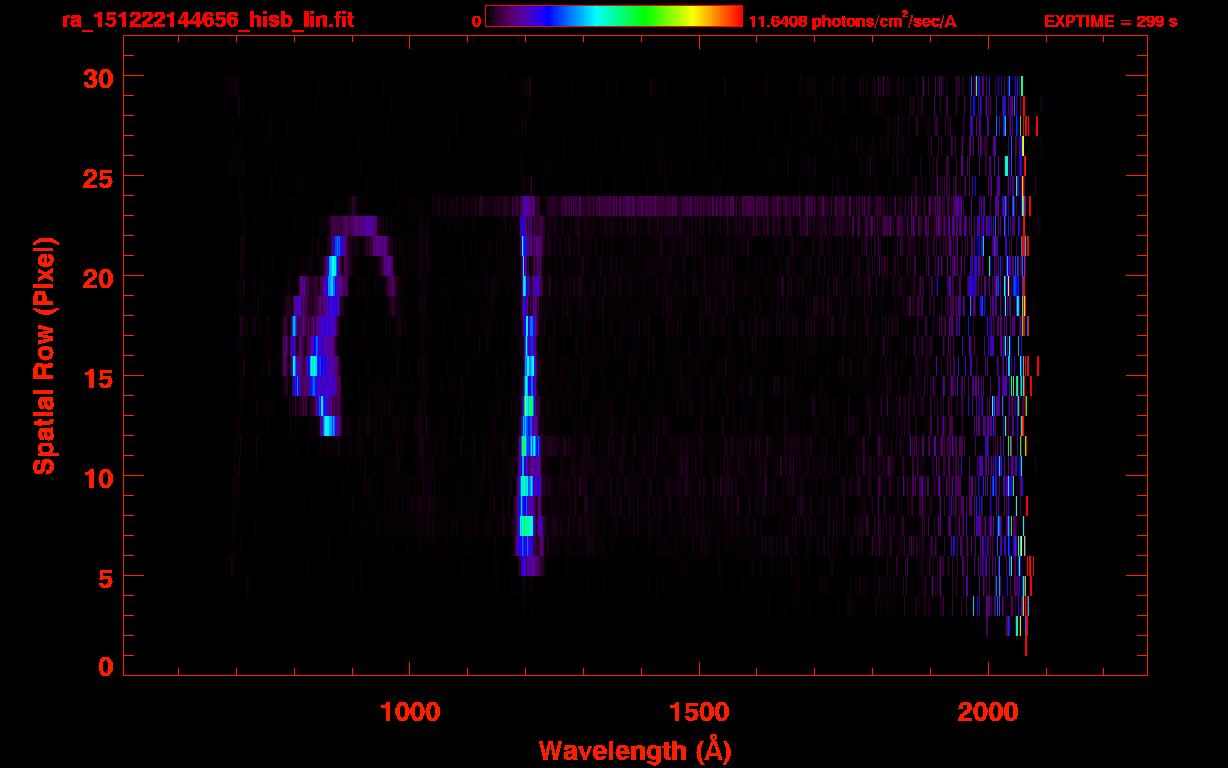Click the file name ra_151222144656_hisb_lin.fit
Image resolution: width=1228 pixels, height=768 pixels.
[x=207, y=20]
